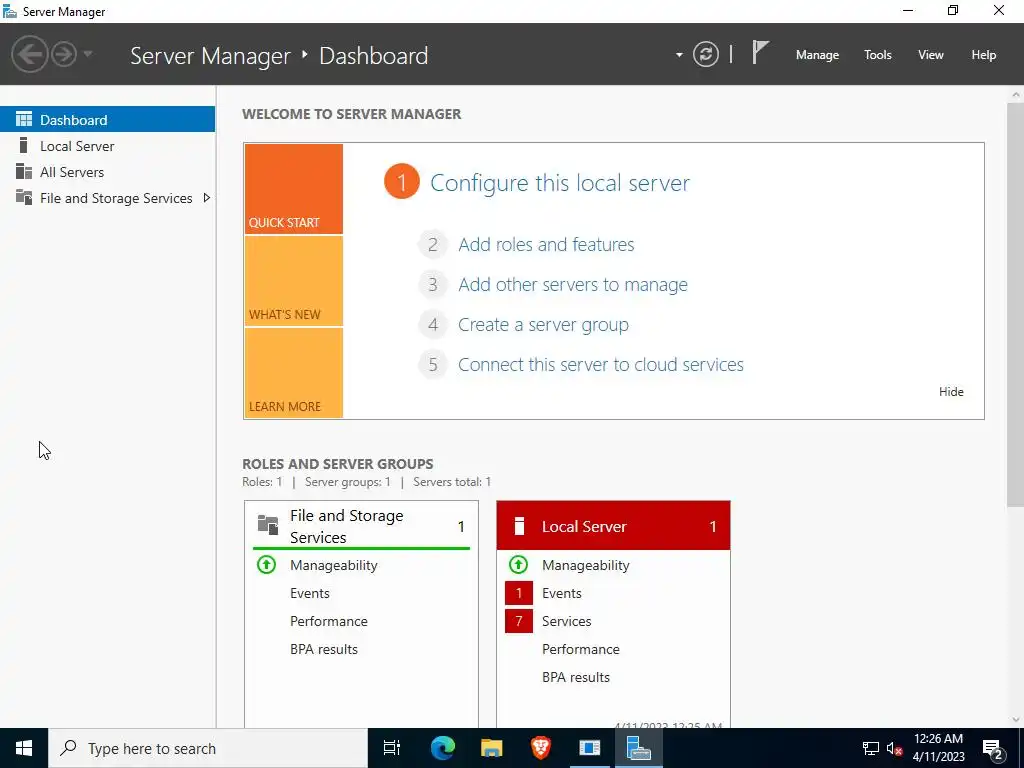The height and width of the screenshot is (768, 1024).
Task: Click Performance under File and Storage Services
Action: [328, 621]
